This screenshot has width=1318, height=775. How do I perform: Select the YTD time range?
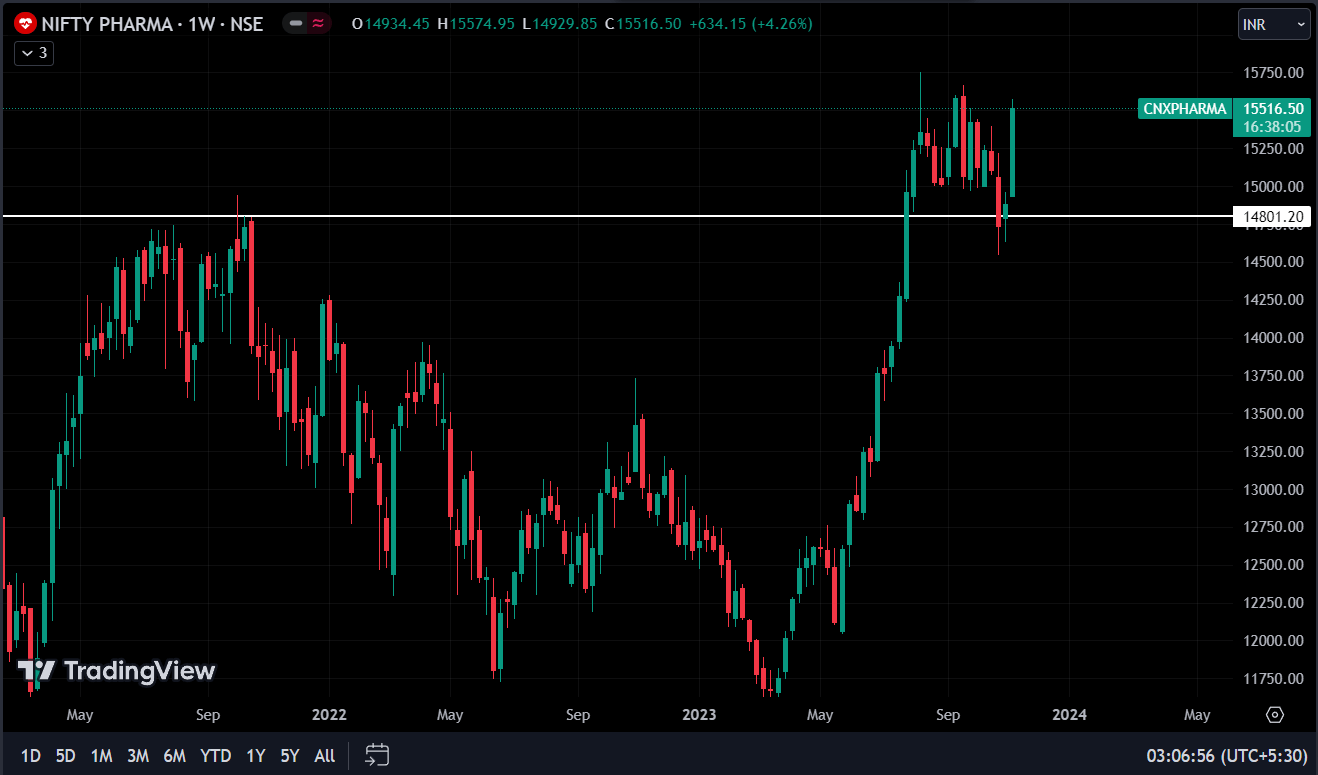point(215,756)
